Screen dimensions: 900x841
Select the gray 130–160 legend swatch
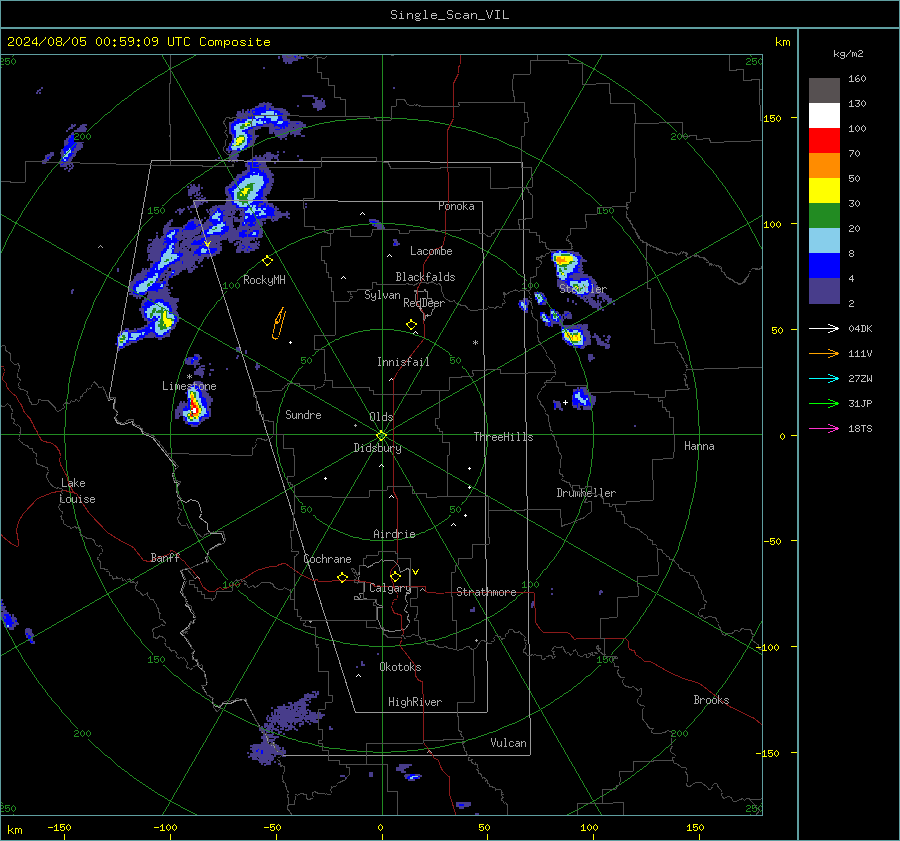(824, 90)
